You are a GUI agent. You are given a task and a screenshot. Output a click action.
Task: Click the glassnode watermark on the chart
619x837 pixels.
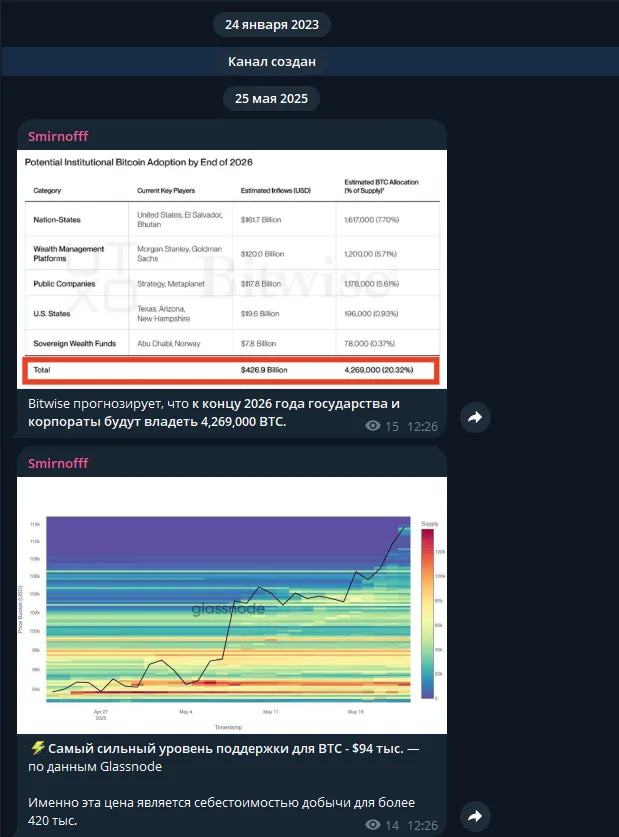228,609
